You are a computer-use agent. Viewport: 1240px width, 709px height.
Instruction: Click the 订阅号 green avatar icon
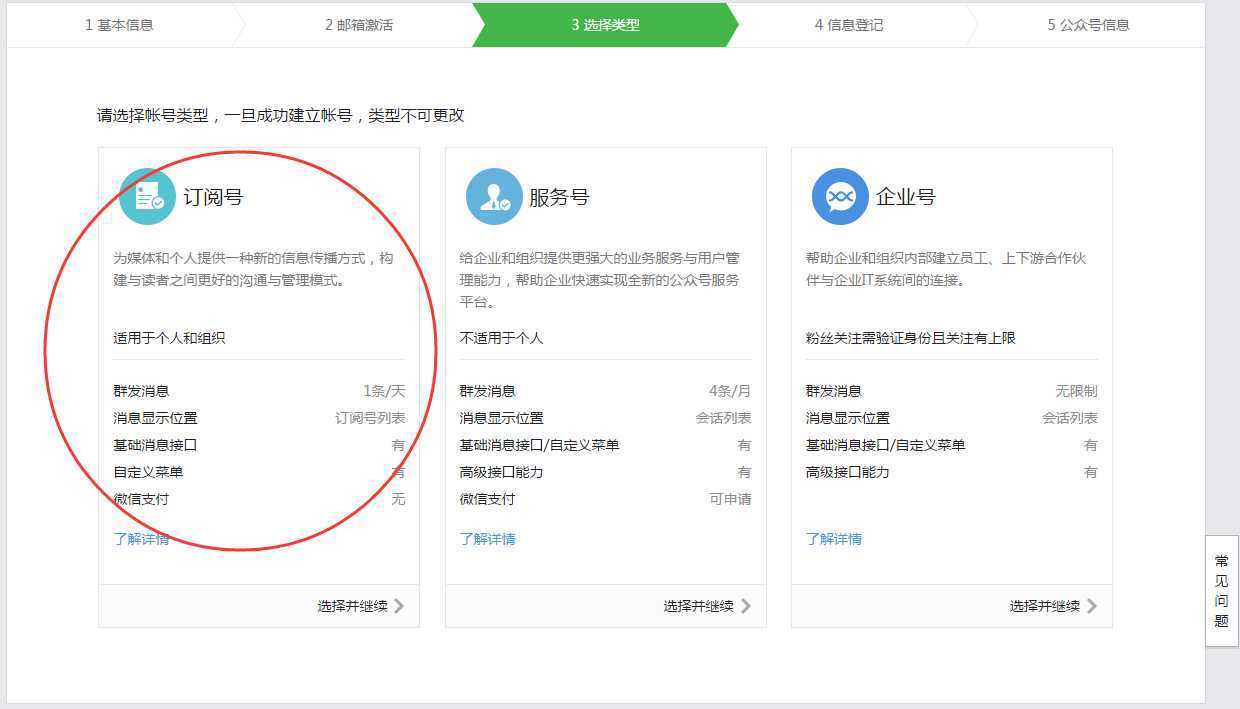pyautogui.click(x=147, y=196)
